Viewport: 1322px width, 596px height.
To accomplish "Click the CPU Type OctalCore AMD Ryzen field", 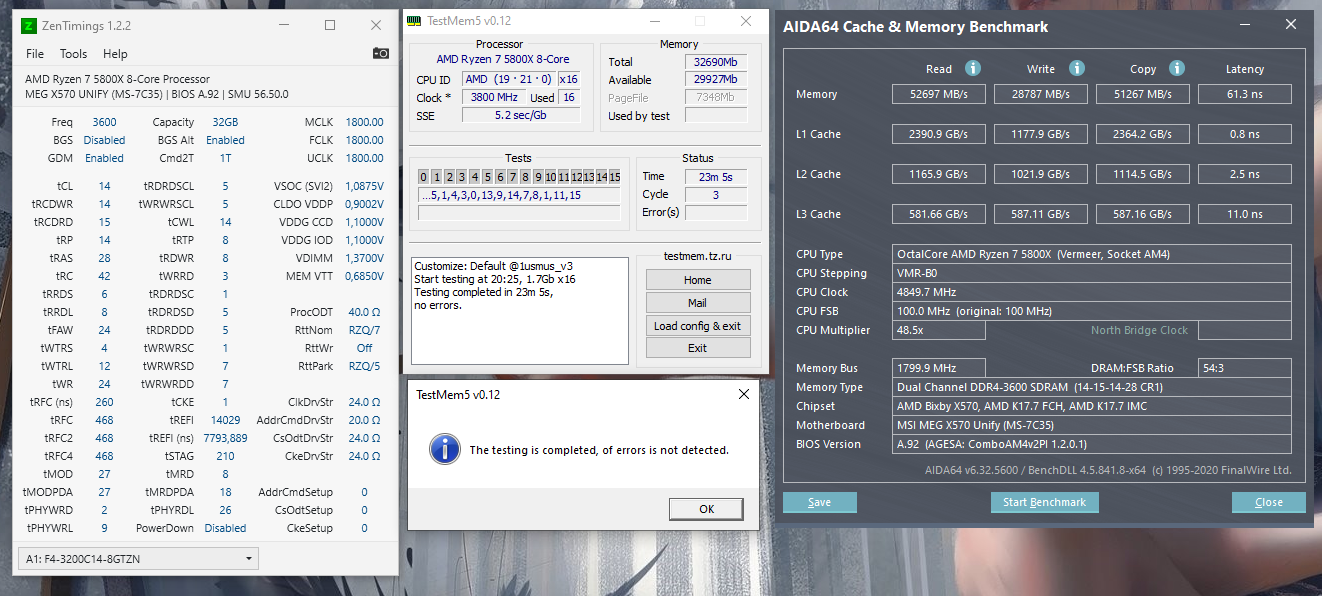I will (1092, 254).
